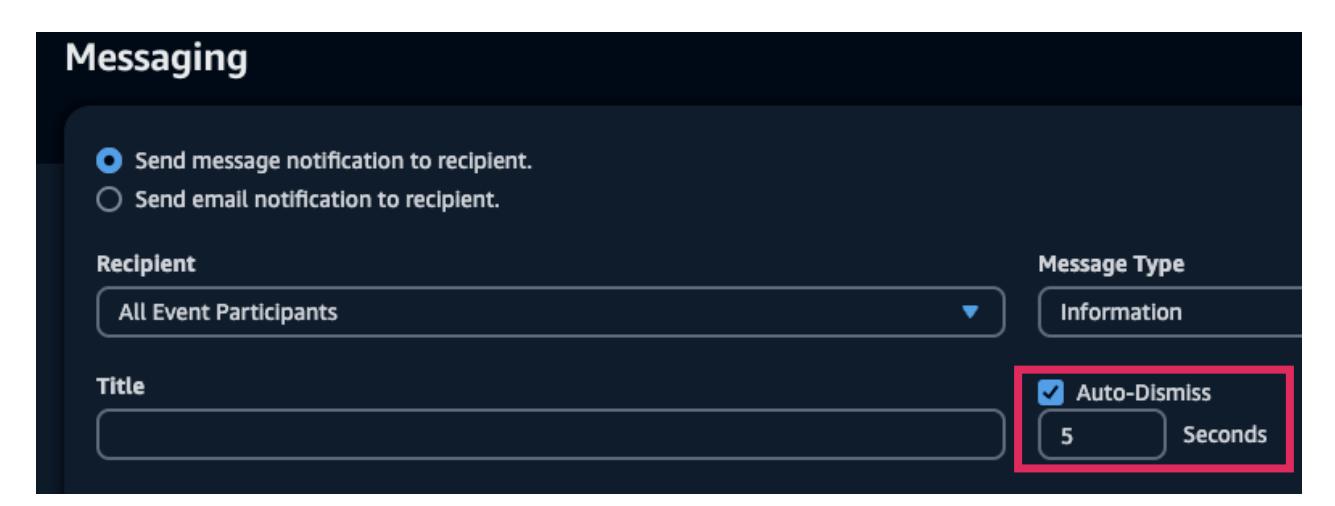Select 'Send email notification to recipient' radio button
Viewport: 1335px width, 506px height.
point(104,200)
